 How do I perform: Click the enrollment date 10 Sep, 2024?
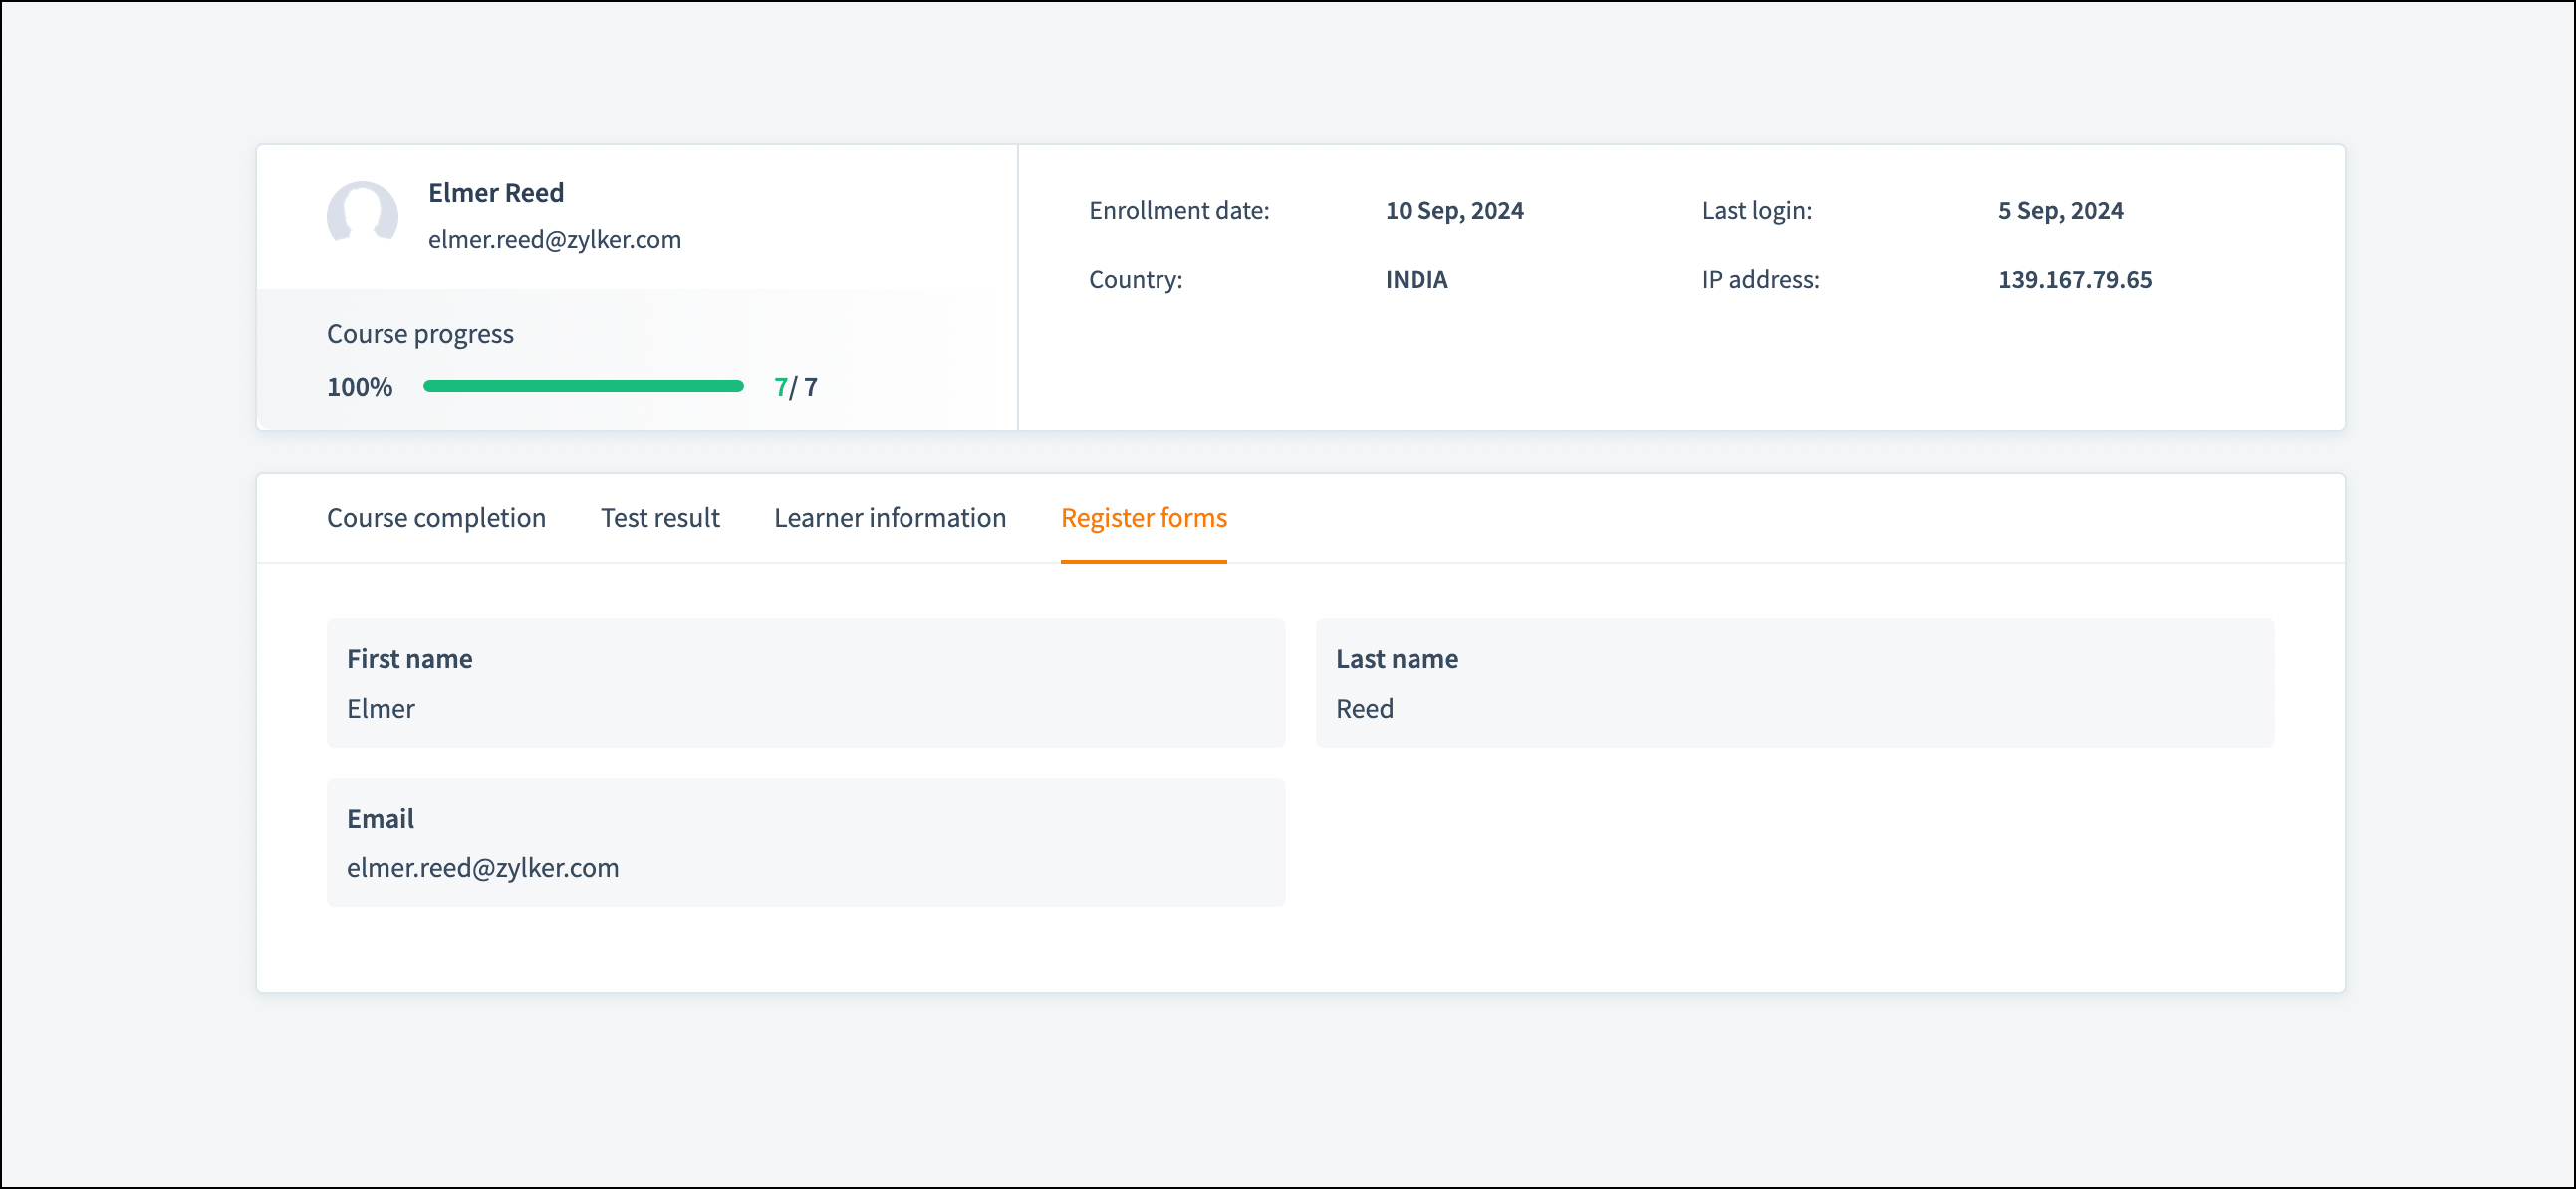1454,211
